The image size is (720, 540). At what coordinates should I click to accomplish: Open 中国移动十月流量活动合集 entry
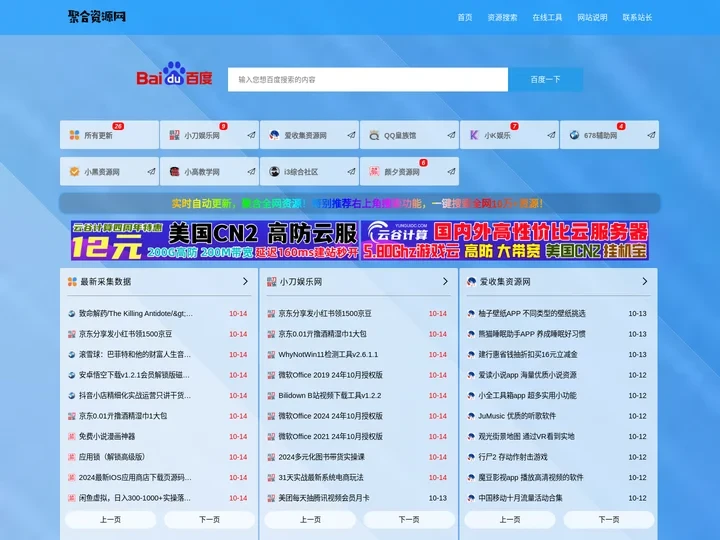click(x=520, y=498)
